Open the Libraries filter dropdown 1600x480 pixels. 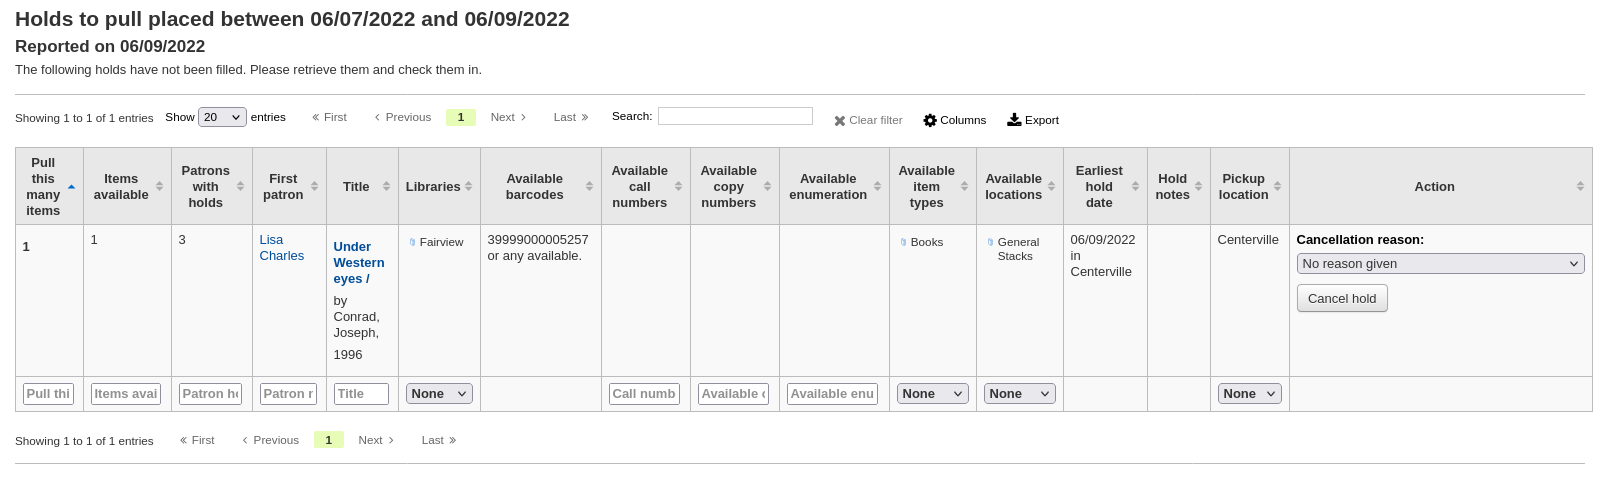click(x=439, y=394)
